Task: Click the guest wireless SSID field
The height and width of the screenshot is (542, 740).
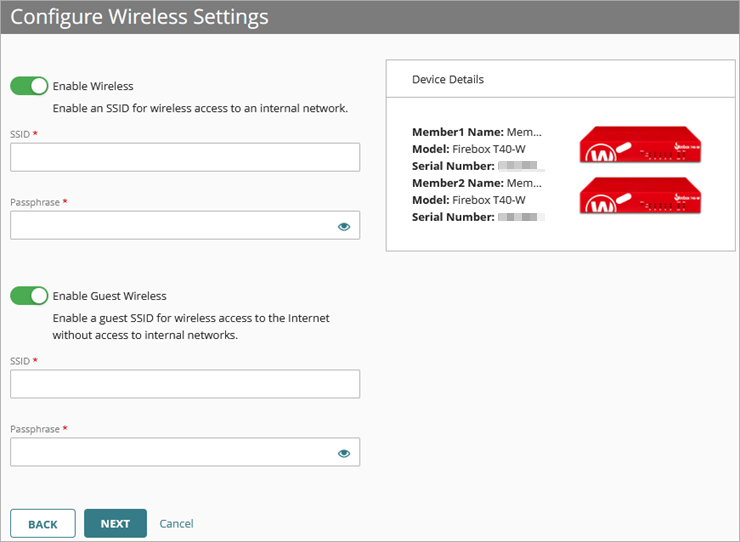Action: tap(185, 384)
